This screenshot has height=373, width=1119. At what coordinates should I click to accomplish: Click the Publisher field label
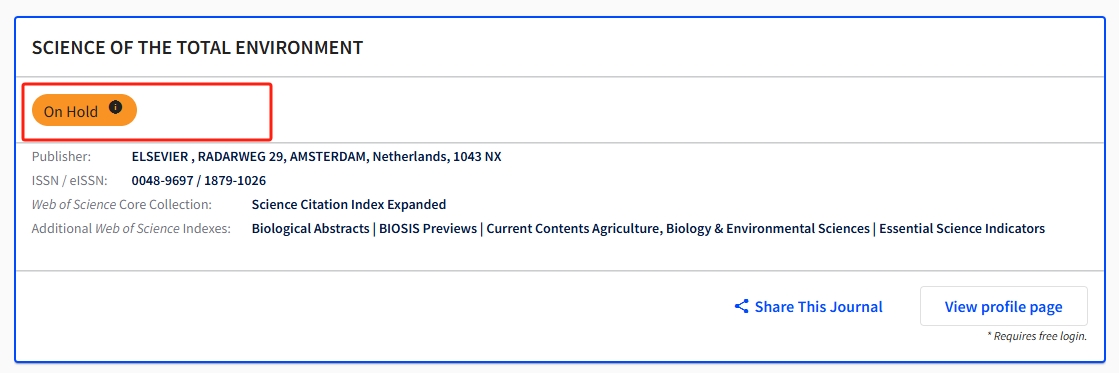(61, 156)
